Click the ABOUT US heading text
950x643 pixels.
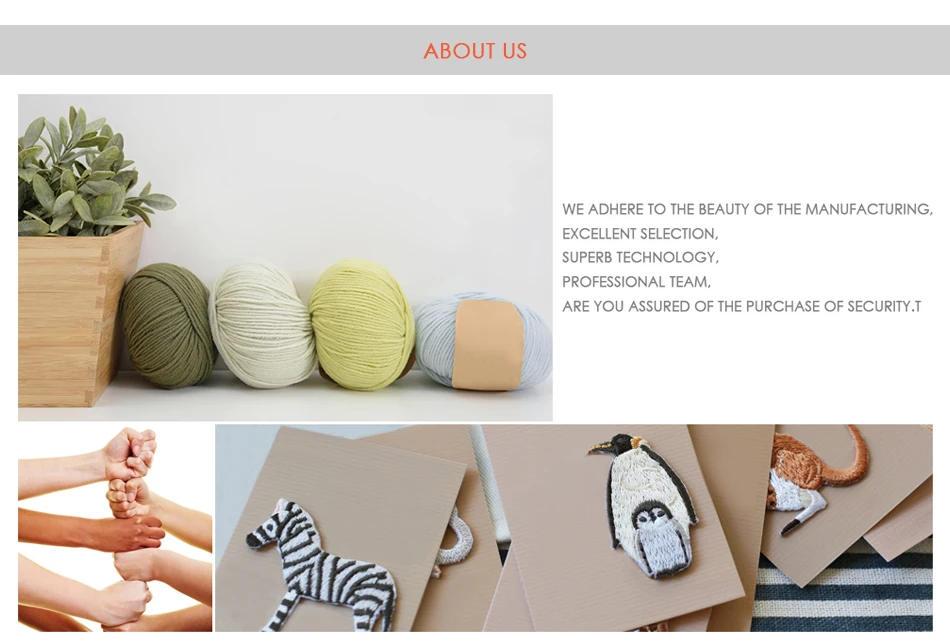point(475,51)
